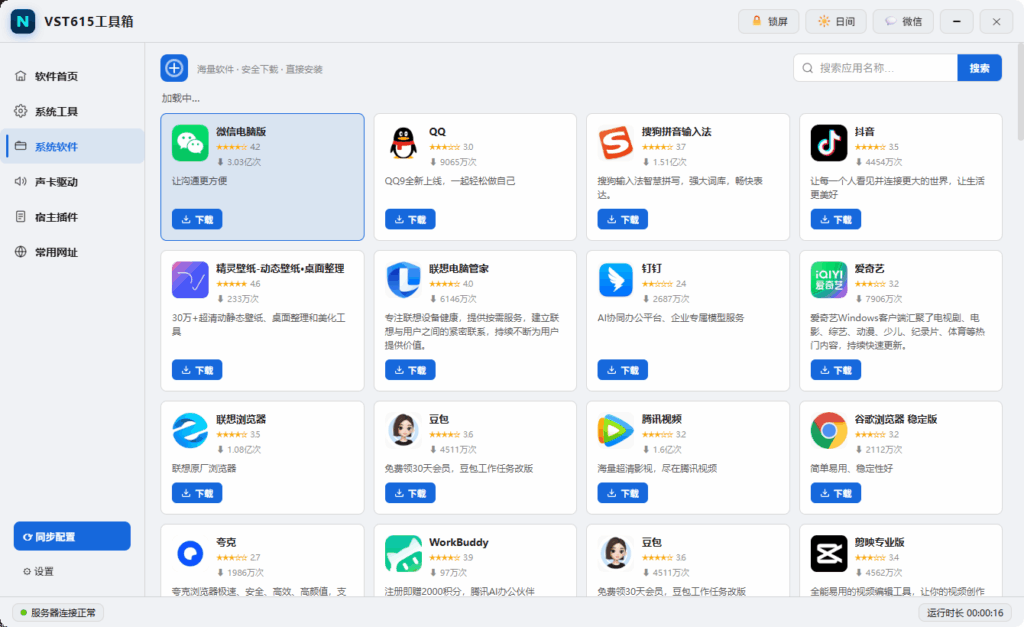The width and height of the screenshot is (1024, 627).
Task: Go to 系统工具 sidebar section
Action: (72, 112)
